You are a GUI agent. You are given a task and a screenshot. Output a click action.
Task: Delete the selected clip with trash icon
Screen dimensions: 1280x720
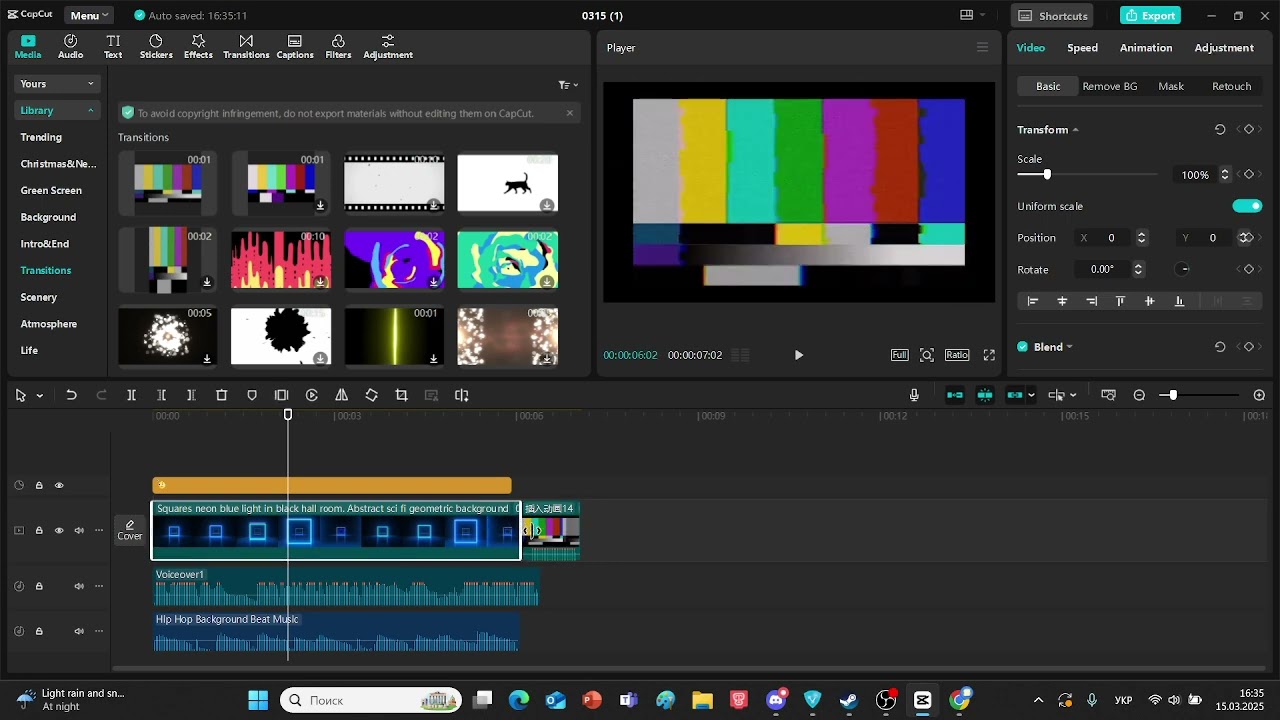(222, 395)
